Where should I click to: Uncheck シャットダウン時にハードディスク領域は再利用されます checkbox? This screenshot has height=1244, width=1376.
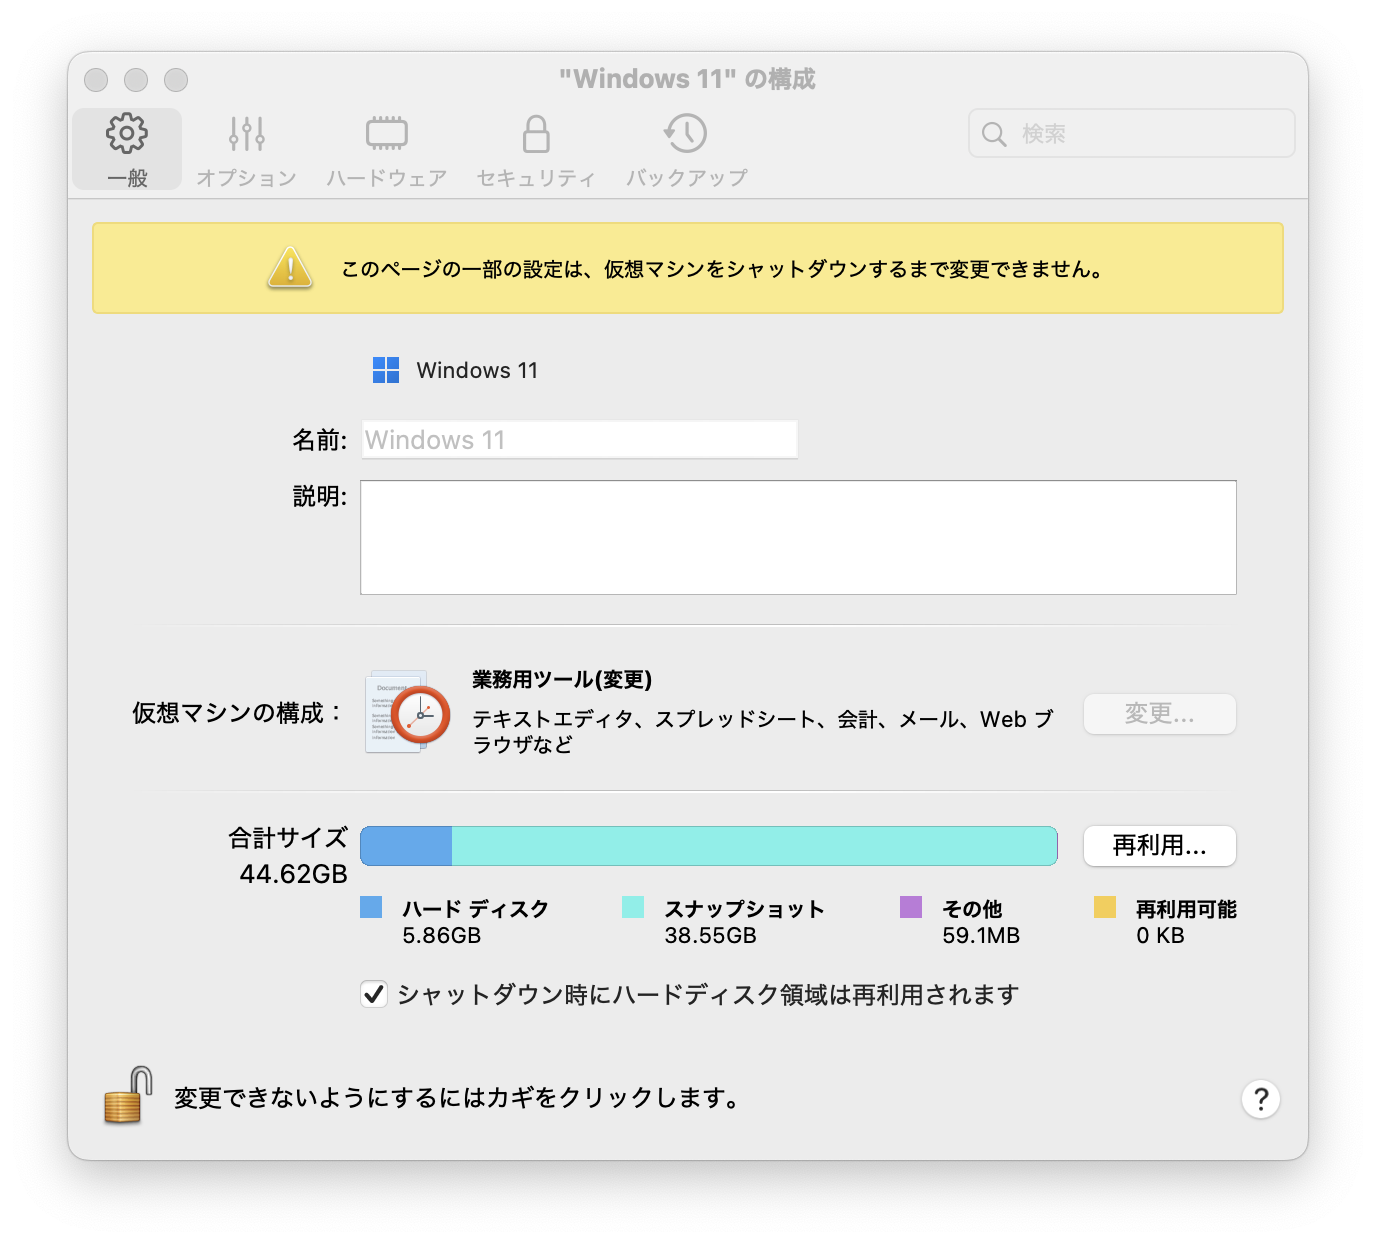coord(374,994)
